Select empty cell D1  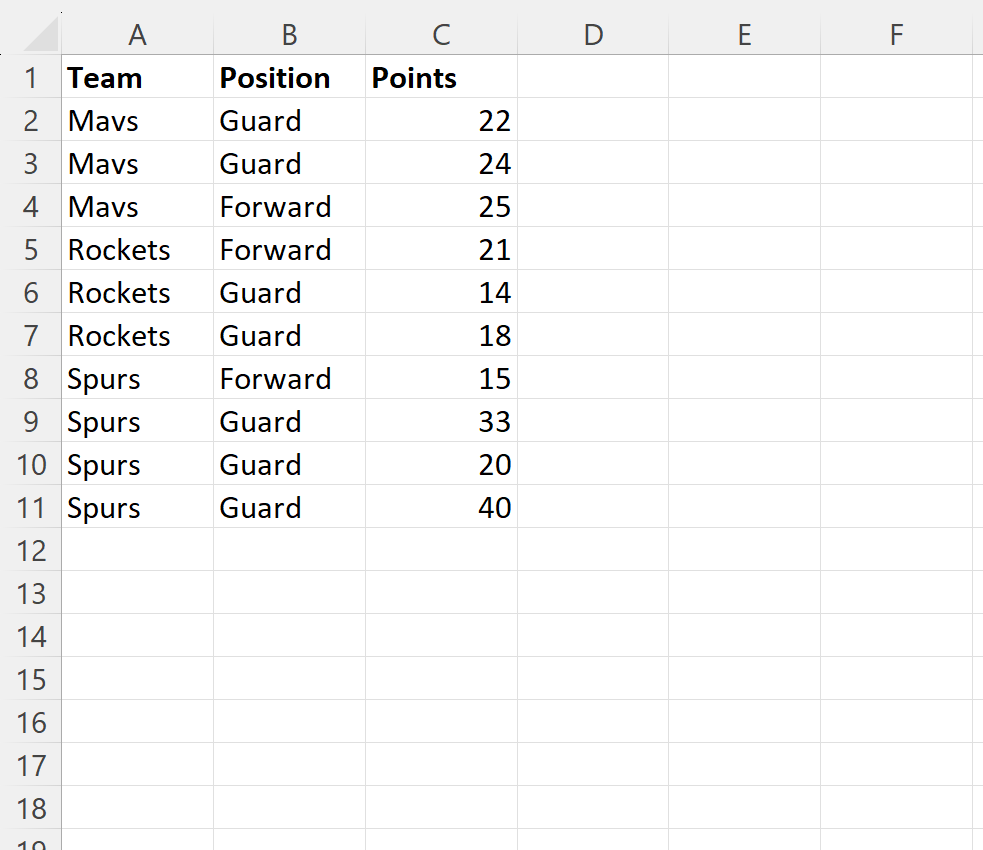[x=593, y=78]
